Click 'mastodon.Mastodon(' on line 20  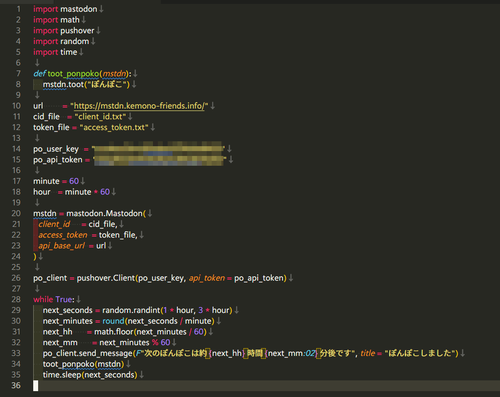106,213
